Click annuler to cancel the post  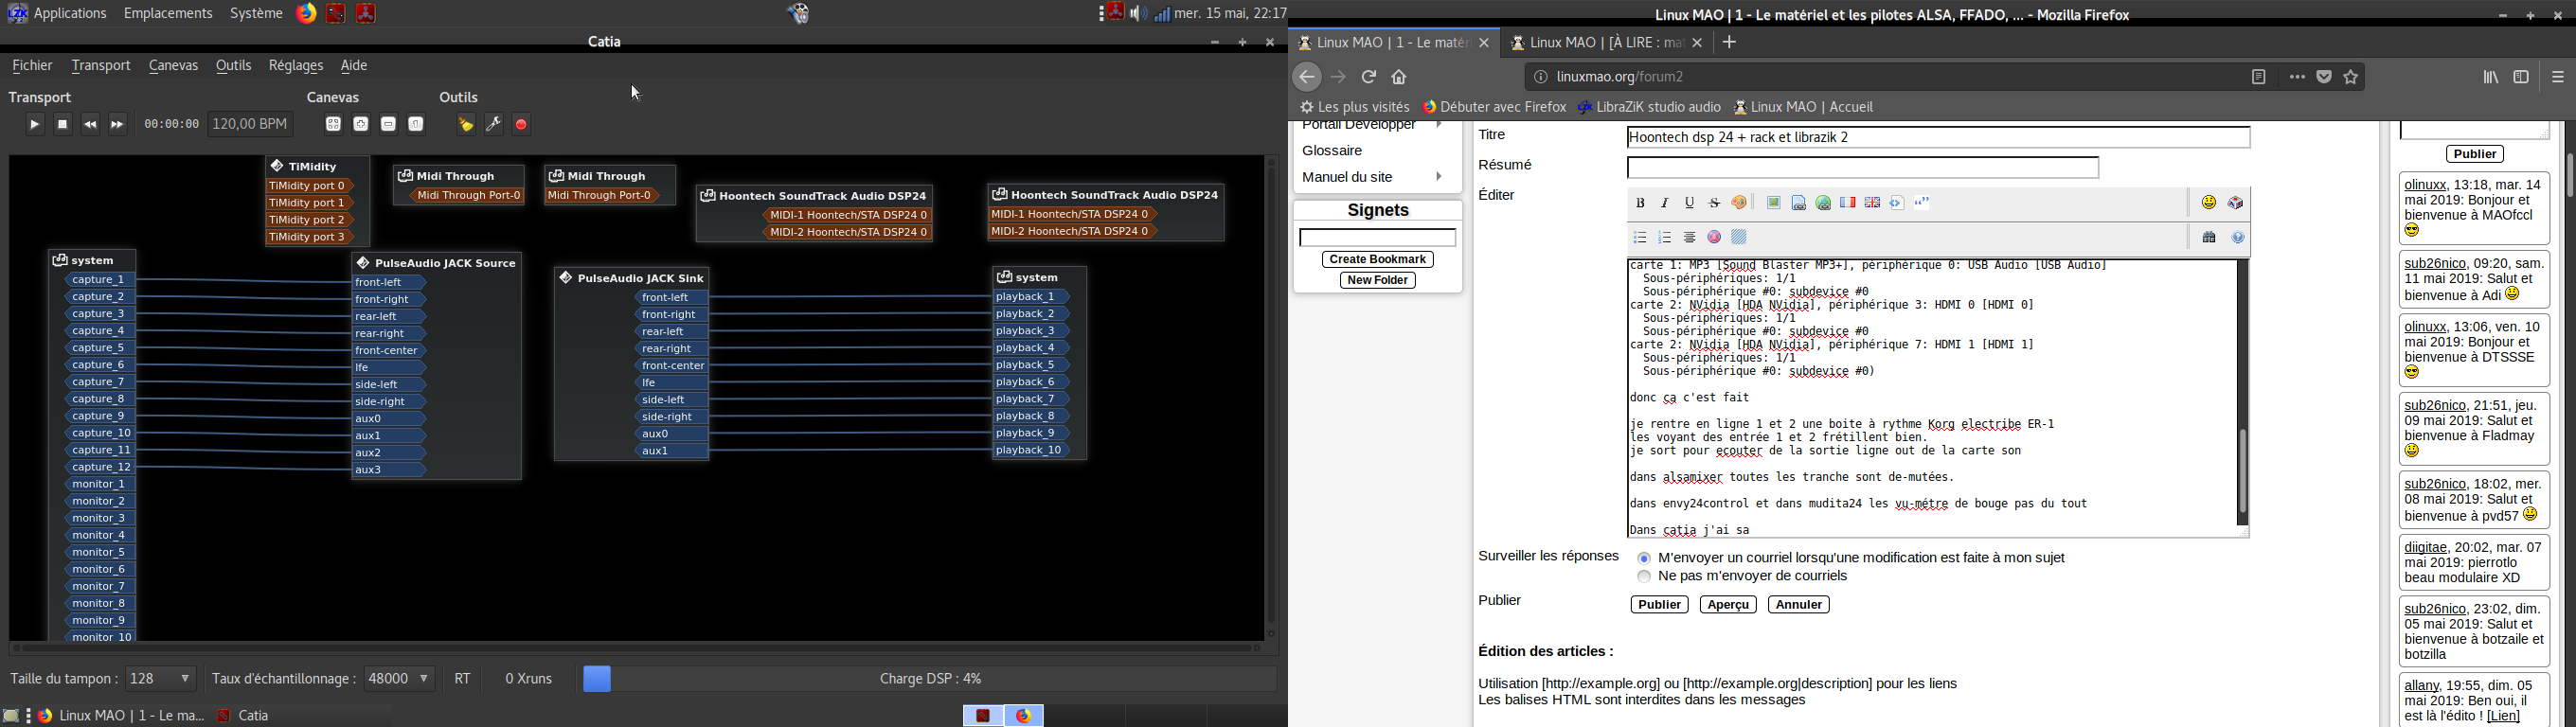tap(1799, 605)
